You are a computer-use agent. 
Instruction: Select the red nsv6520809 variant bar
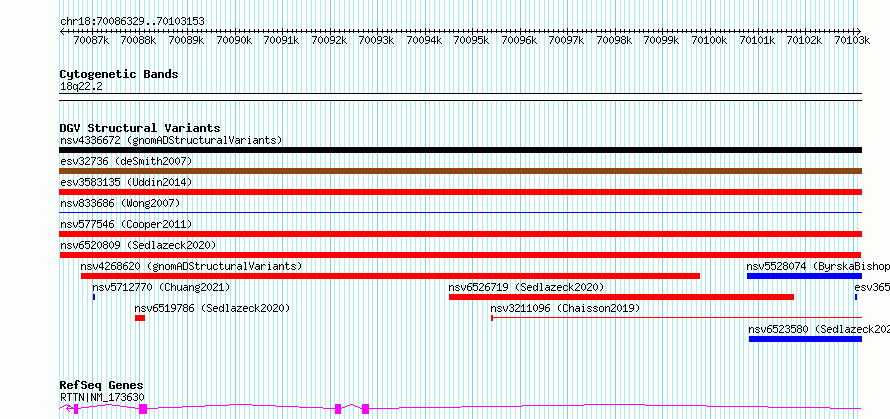tap(460, 255)
